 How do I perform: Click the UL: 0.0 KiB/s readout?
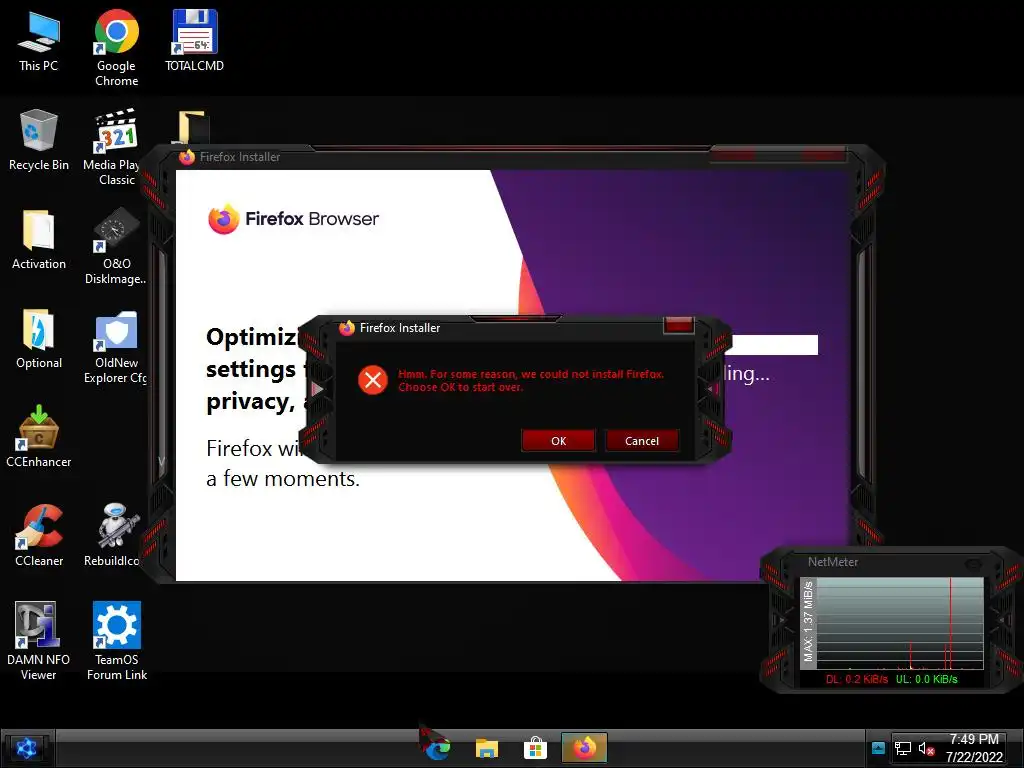click(x=927, y=679)
